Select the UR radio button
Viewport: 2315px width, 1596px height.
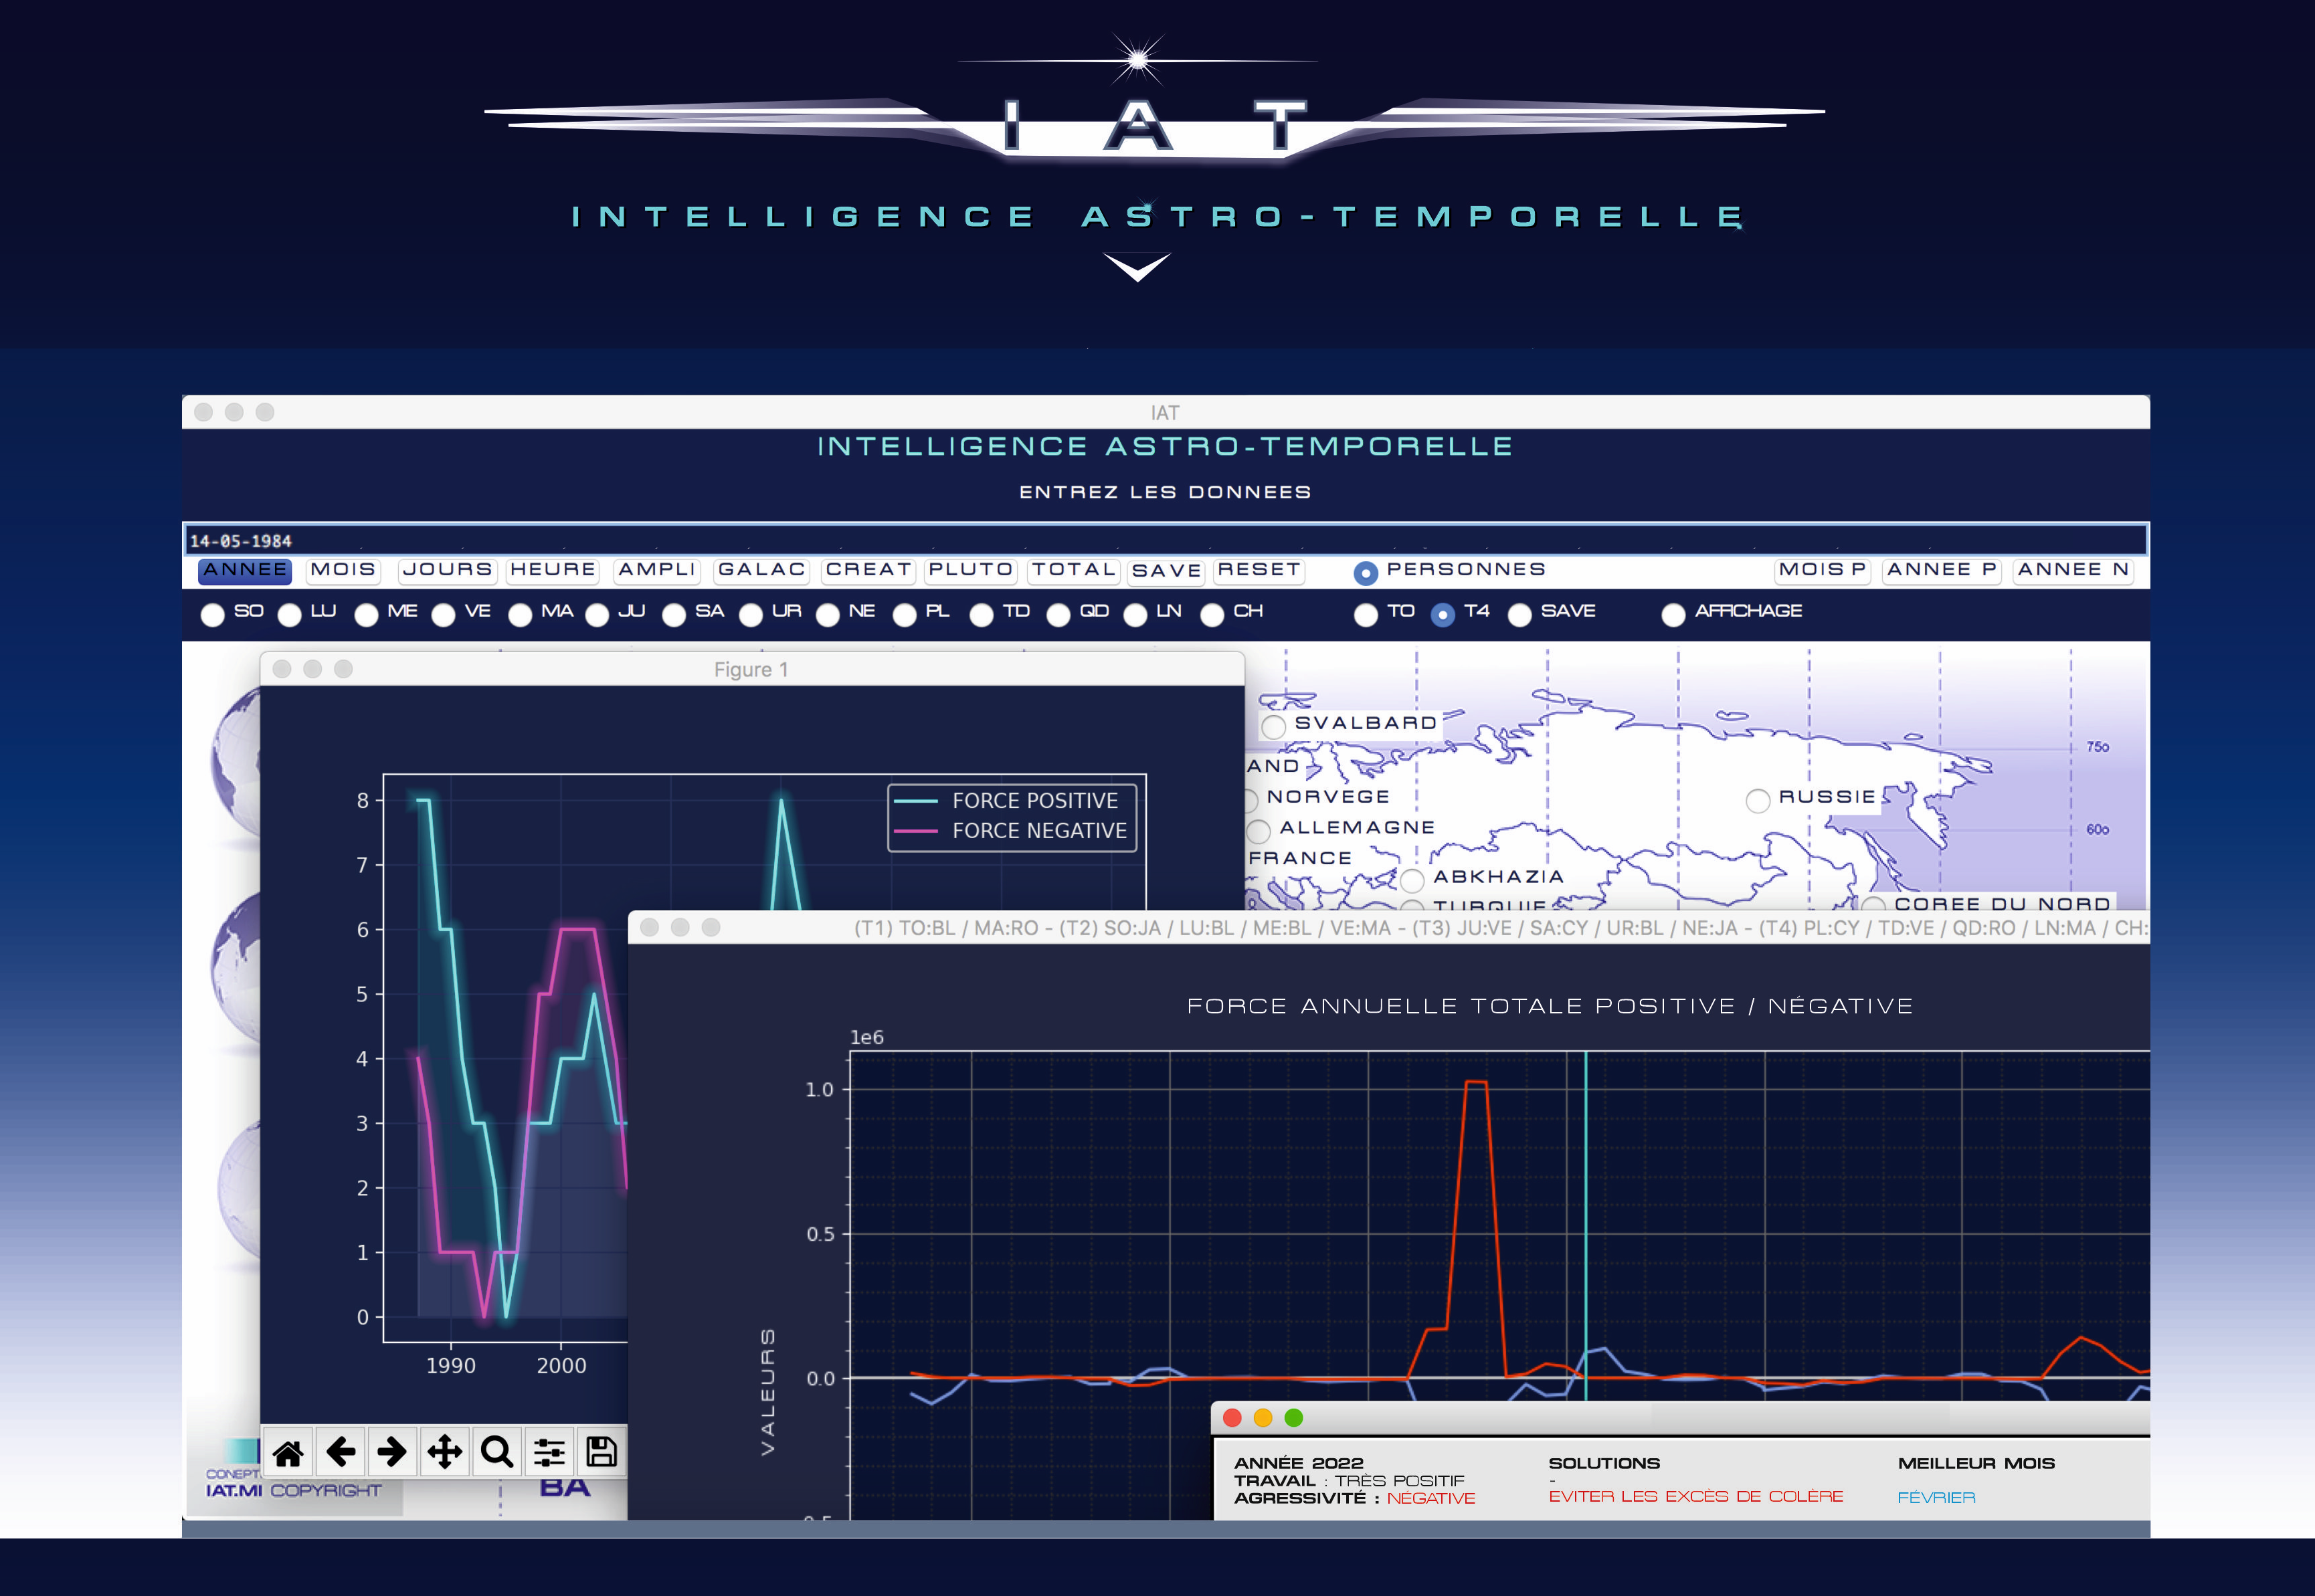[x=751, y=615]
